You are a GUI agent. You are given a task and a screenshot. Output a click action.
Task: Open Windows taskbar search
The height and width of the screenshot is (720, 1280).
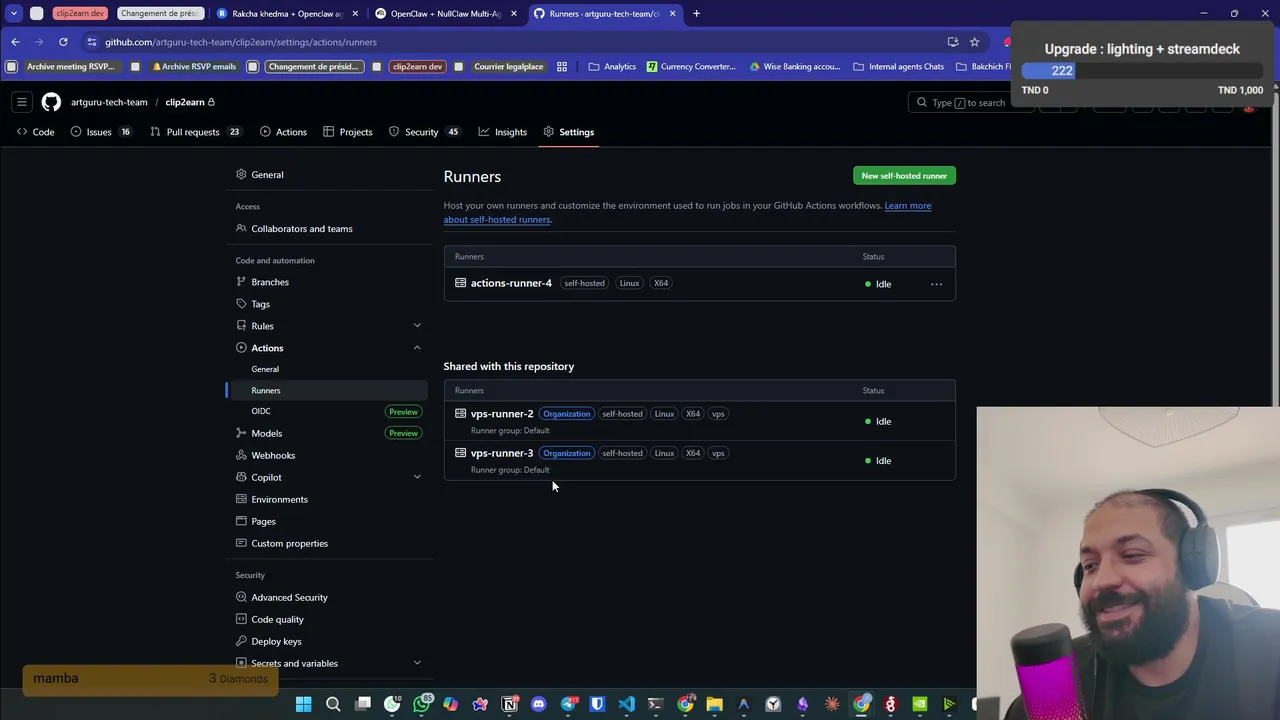(x=333, y=704)
